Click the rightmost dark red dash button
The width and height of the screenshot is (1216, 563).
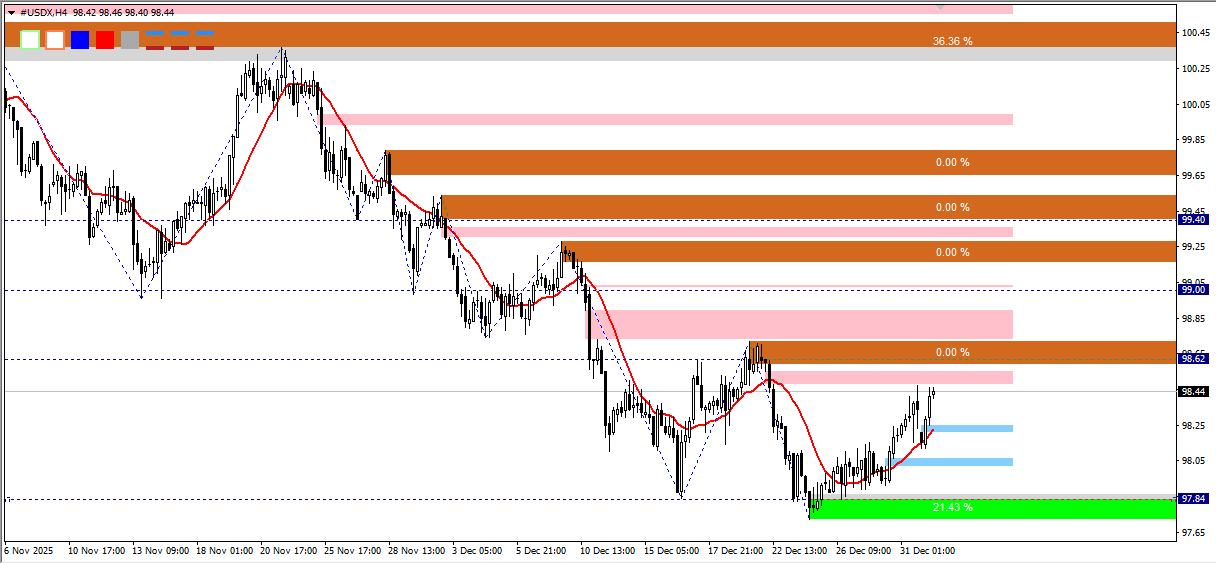coord(204,46)
